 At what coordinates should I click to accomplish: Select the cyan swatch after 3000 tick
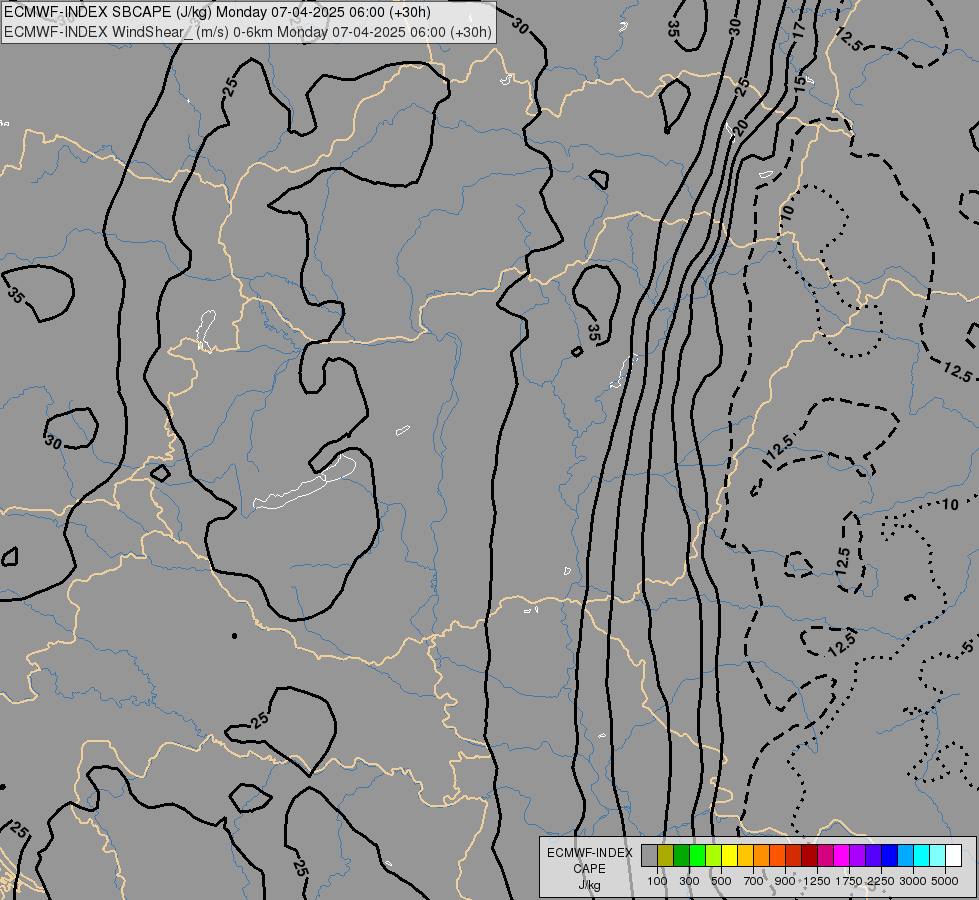(921, 855)
